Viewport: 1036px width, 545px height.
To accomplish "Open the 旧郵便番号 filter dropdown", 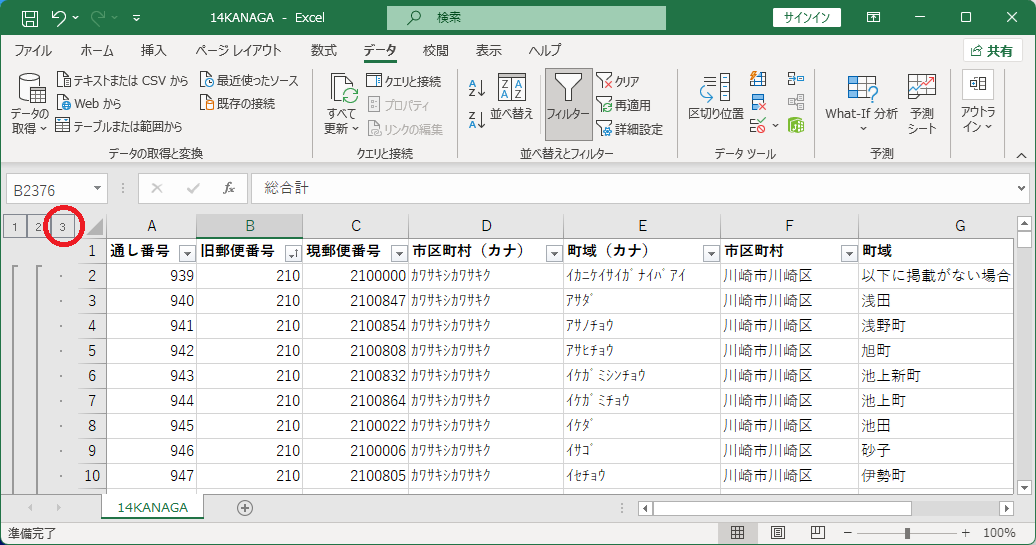I will pyautogui.click(x=293, y=254).
